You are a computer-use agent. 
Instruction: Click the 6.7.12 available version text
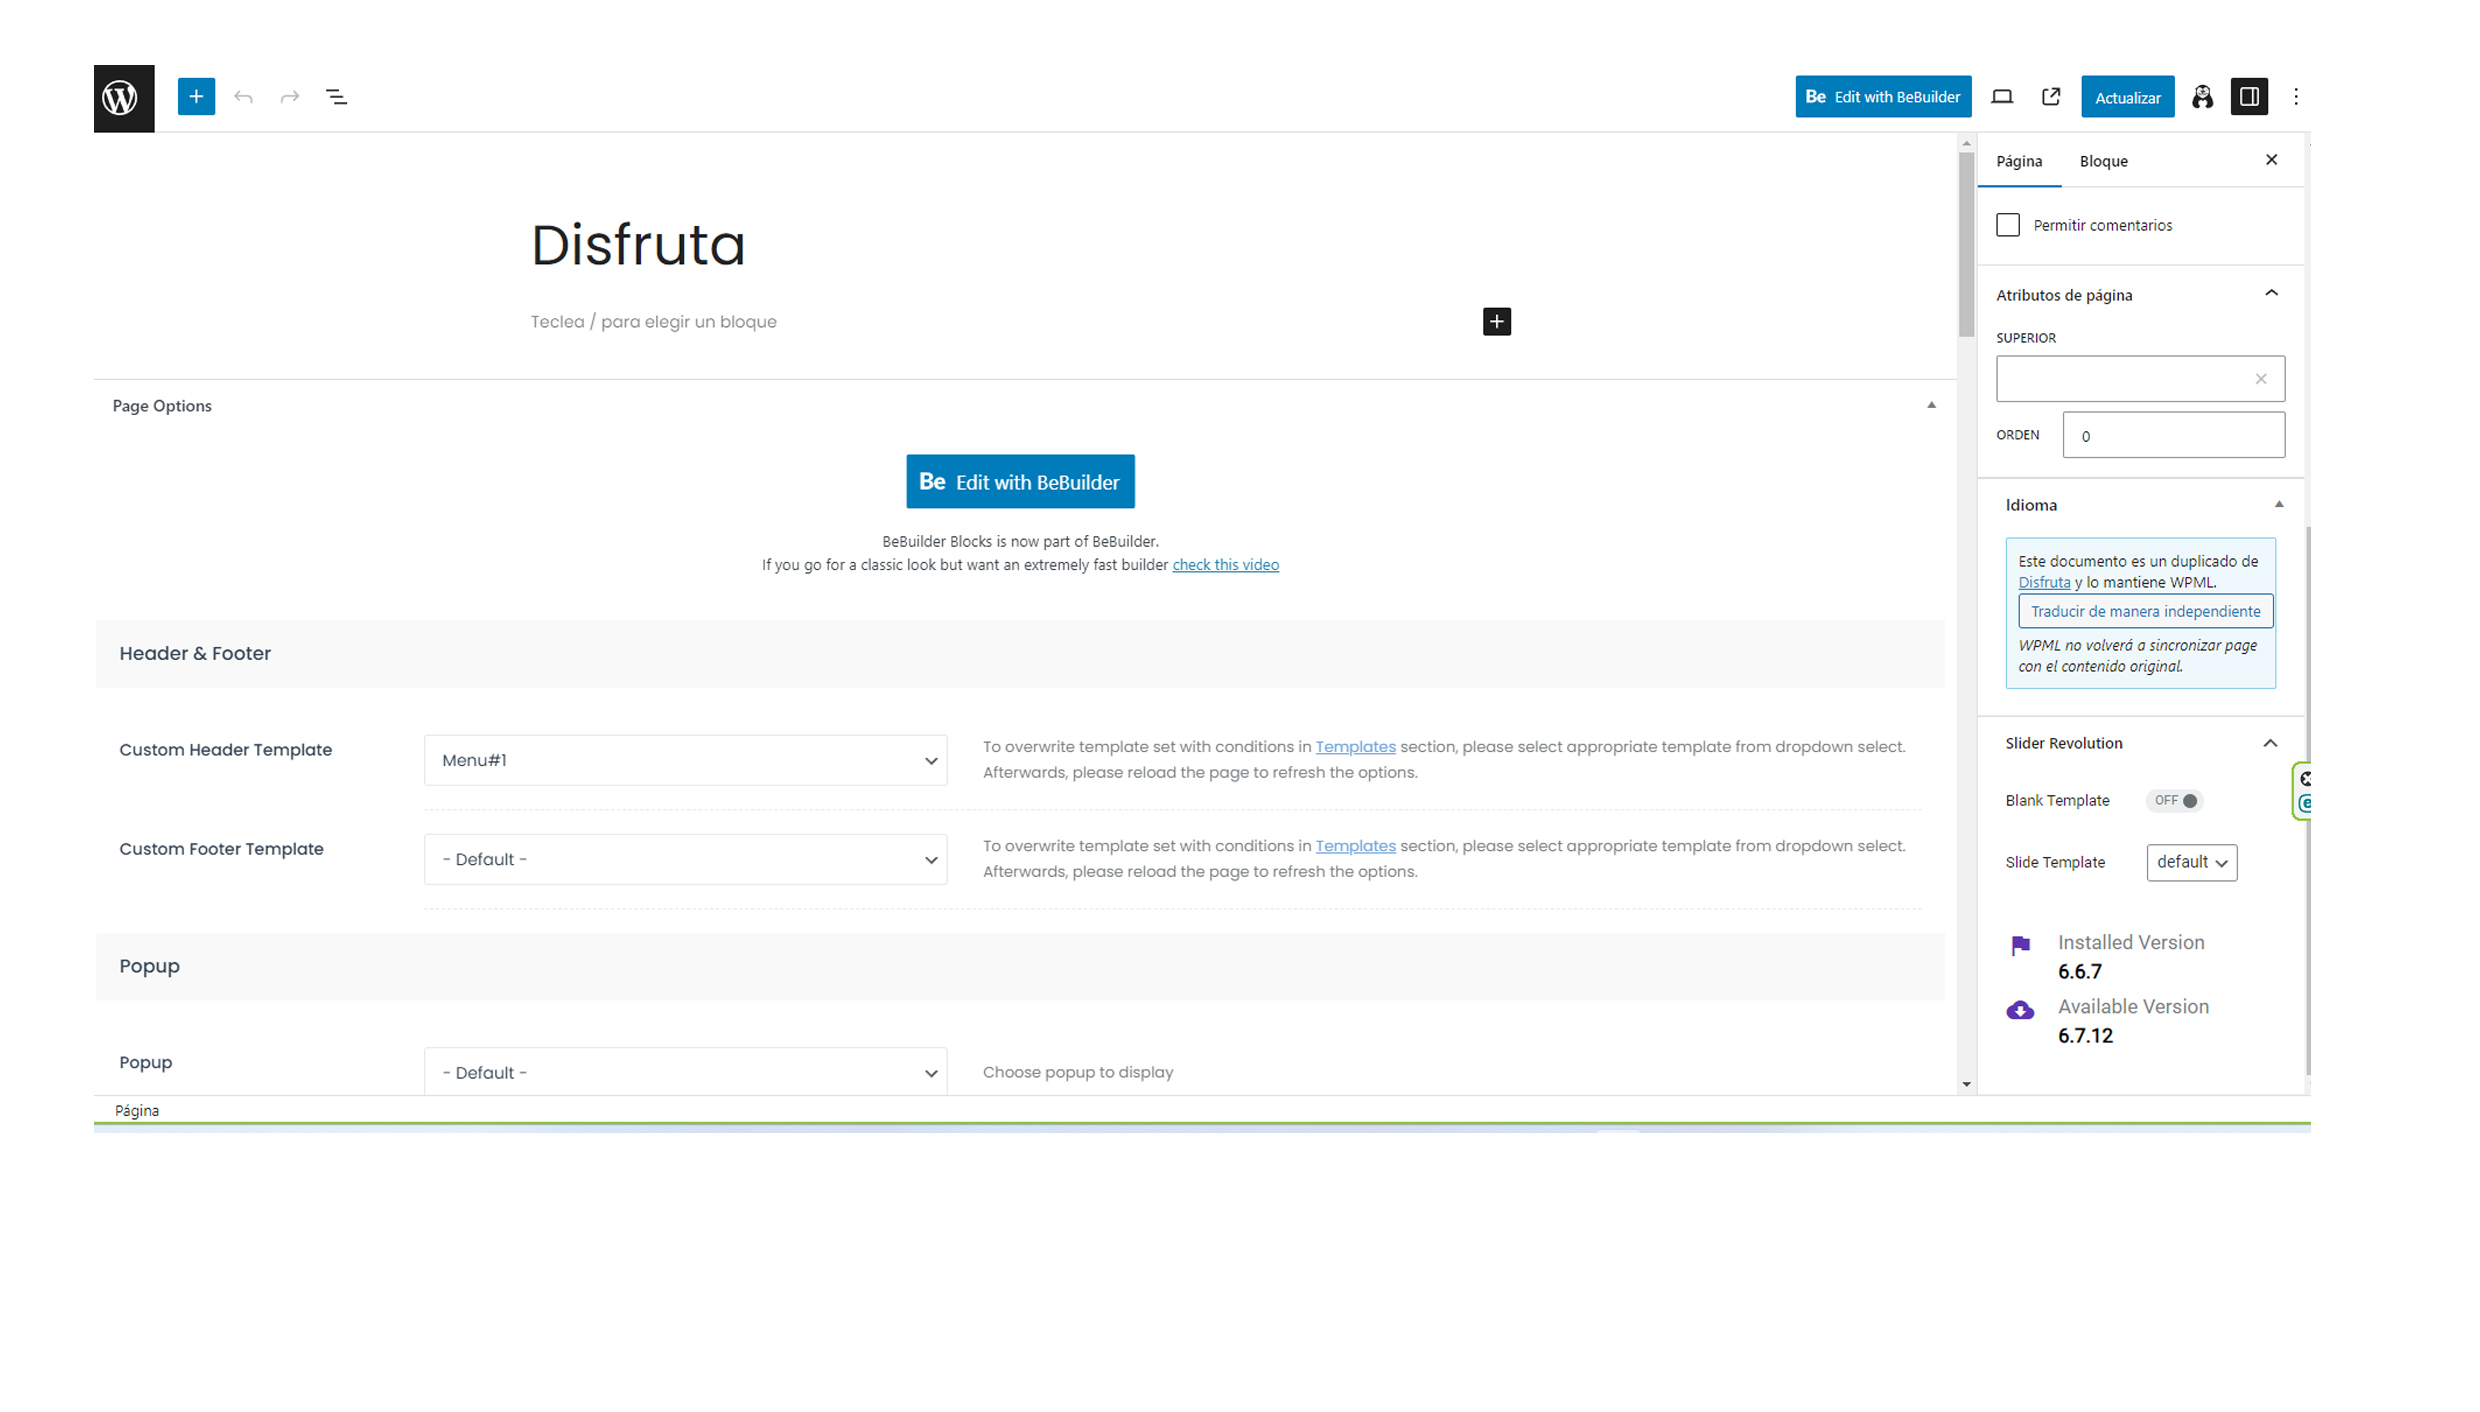[2085, 1036]
